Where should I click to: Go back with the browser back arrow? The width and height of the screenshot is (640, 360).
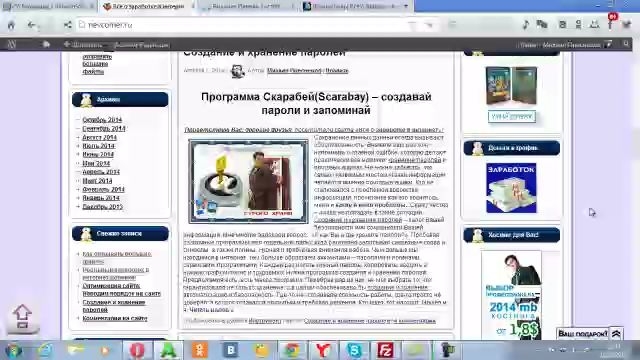tap(31, 25)
